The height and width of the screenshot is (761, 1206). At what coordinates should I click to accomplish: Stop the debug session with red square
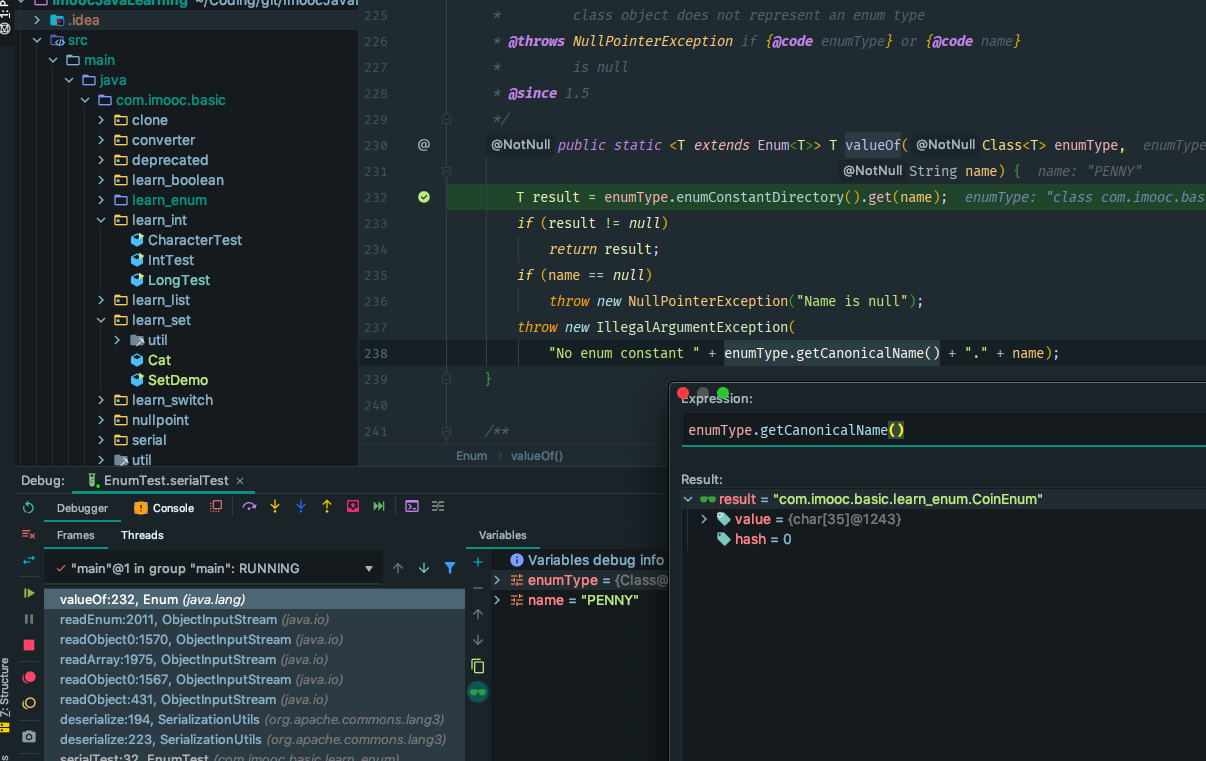[29, 645]
